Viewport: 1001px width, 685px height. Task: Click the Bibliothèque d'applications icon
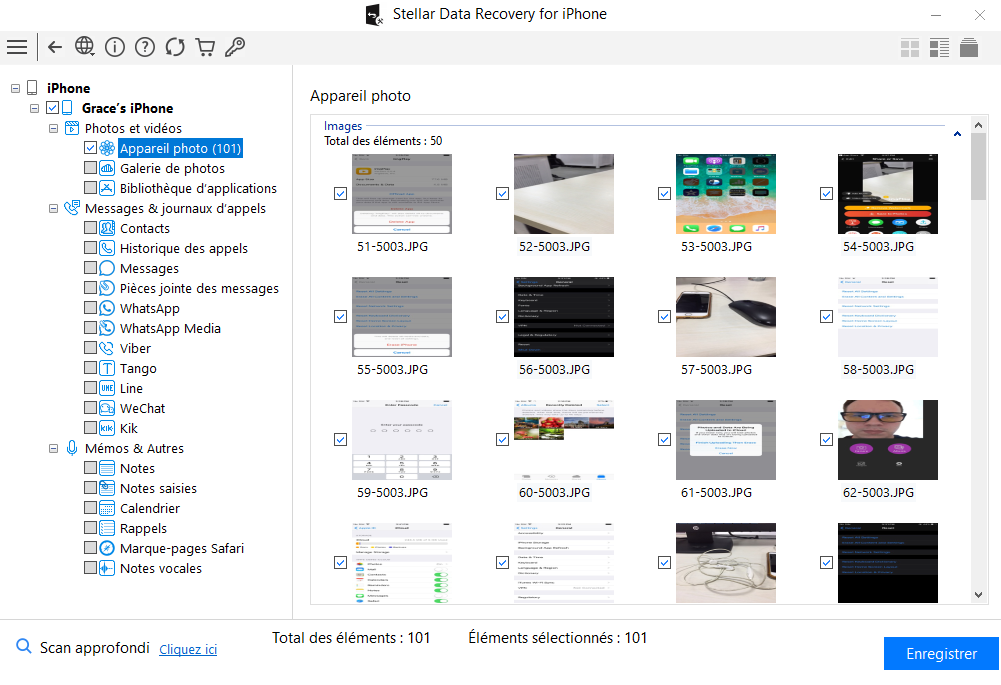click(107, 188)
